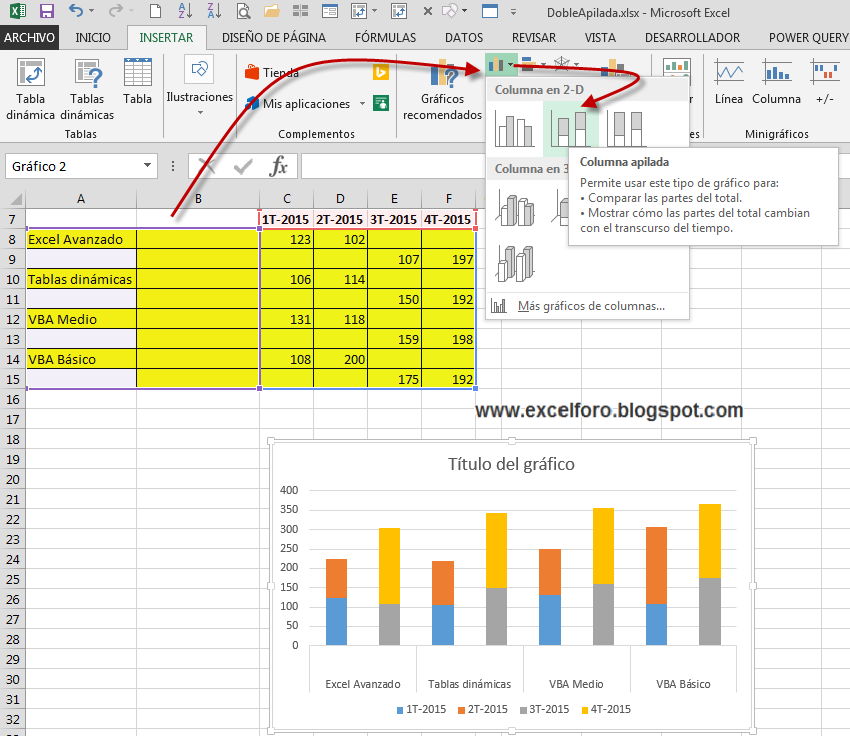Switch to the DISEÑO DE PÁGINA tab
The width and height of the screenshot is (850, 736).
[274, 37]
